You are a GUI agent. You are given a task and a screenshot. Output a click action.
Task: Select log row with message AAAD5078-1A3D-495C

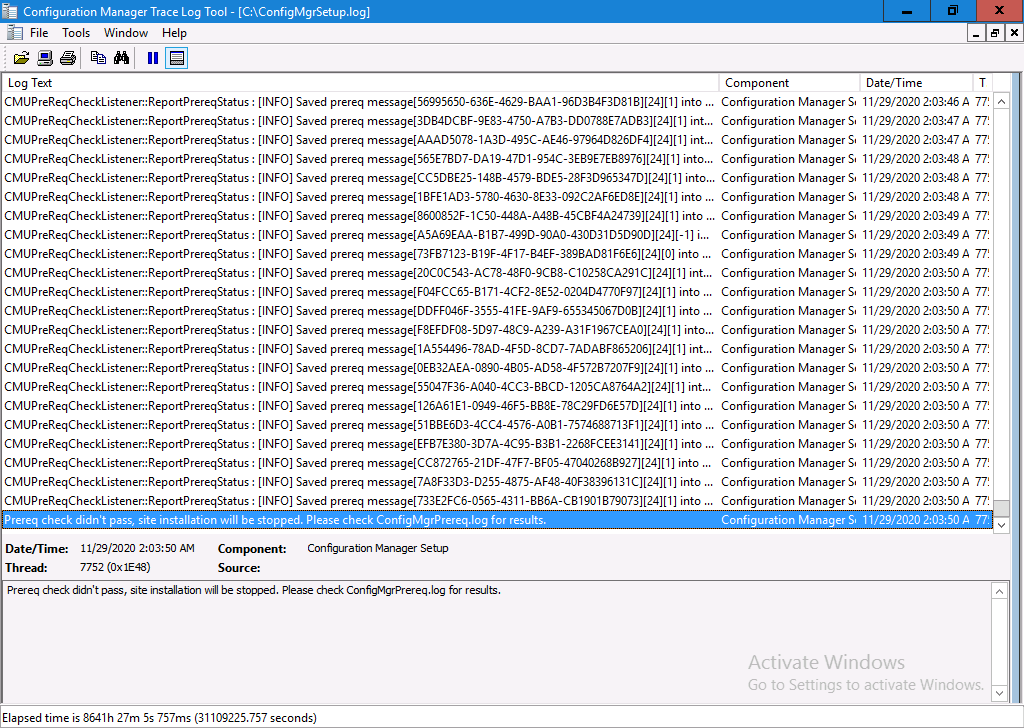[497, 140]
